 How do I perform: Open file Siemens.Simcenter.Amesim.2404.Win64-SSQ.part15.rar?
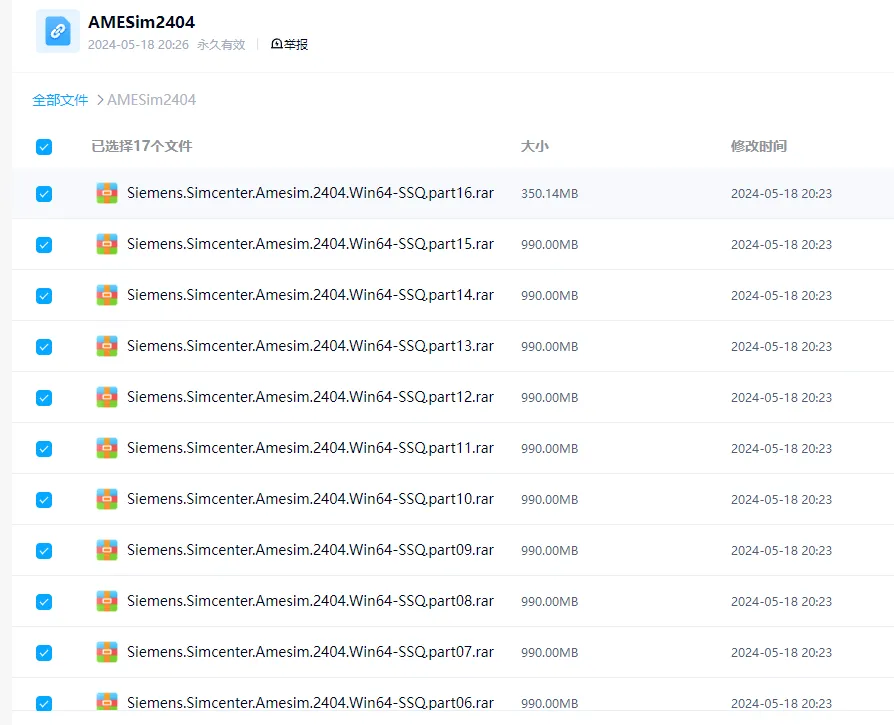click(310, 244)
